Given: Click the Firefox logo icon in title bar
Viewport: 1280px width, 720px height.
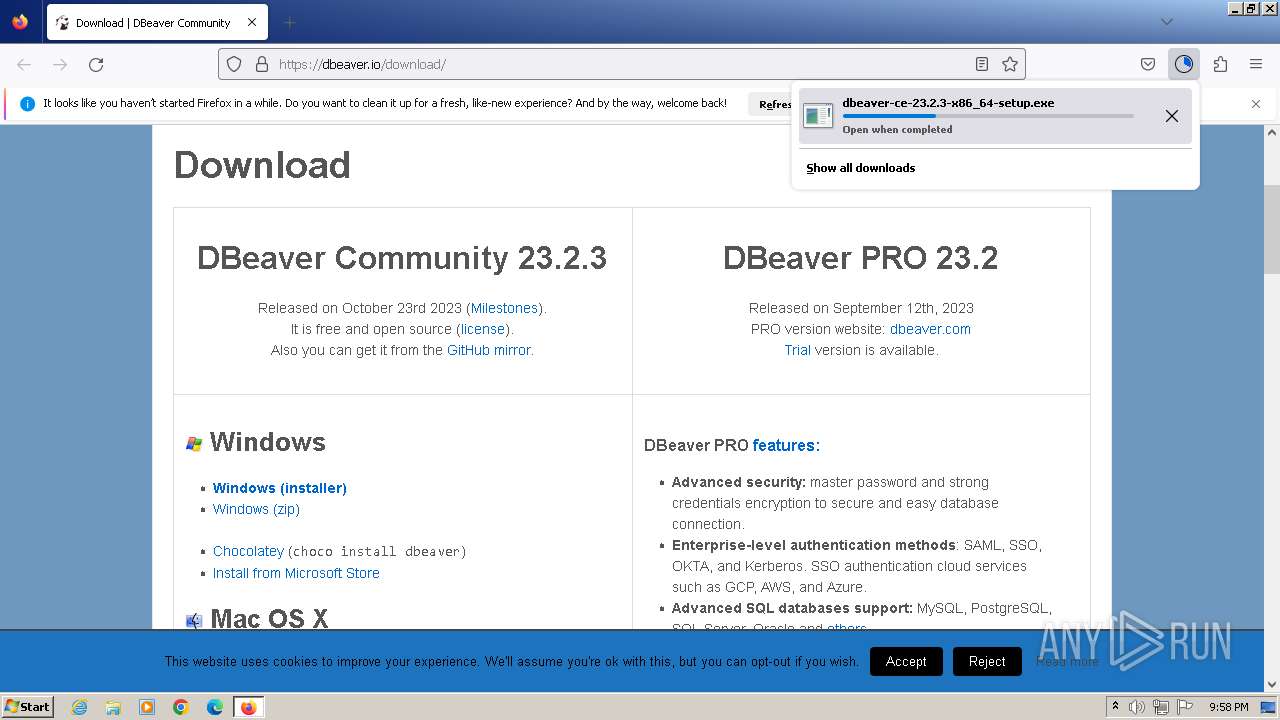Looking at the screenshot, I should coord(20,22).
